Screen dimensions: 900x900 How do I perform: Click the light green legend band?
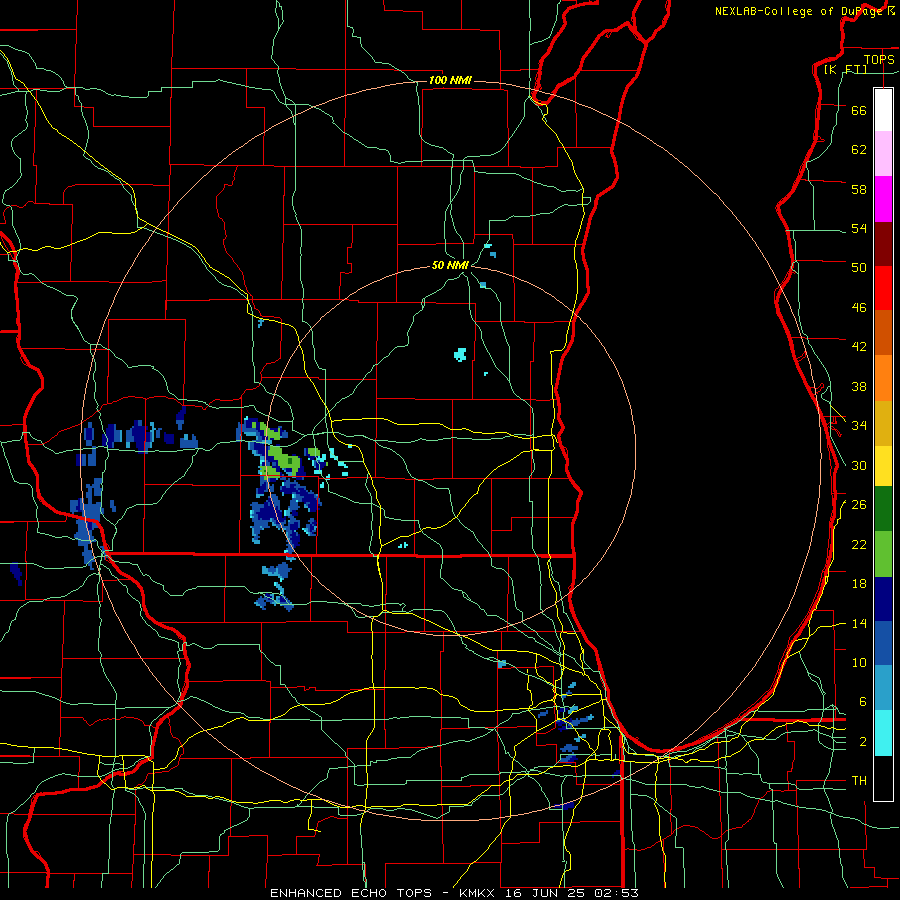(883, 554)
